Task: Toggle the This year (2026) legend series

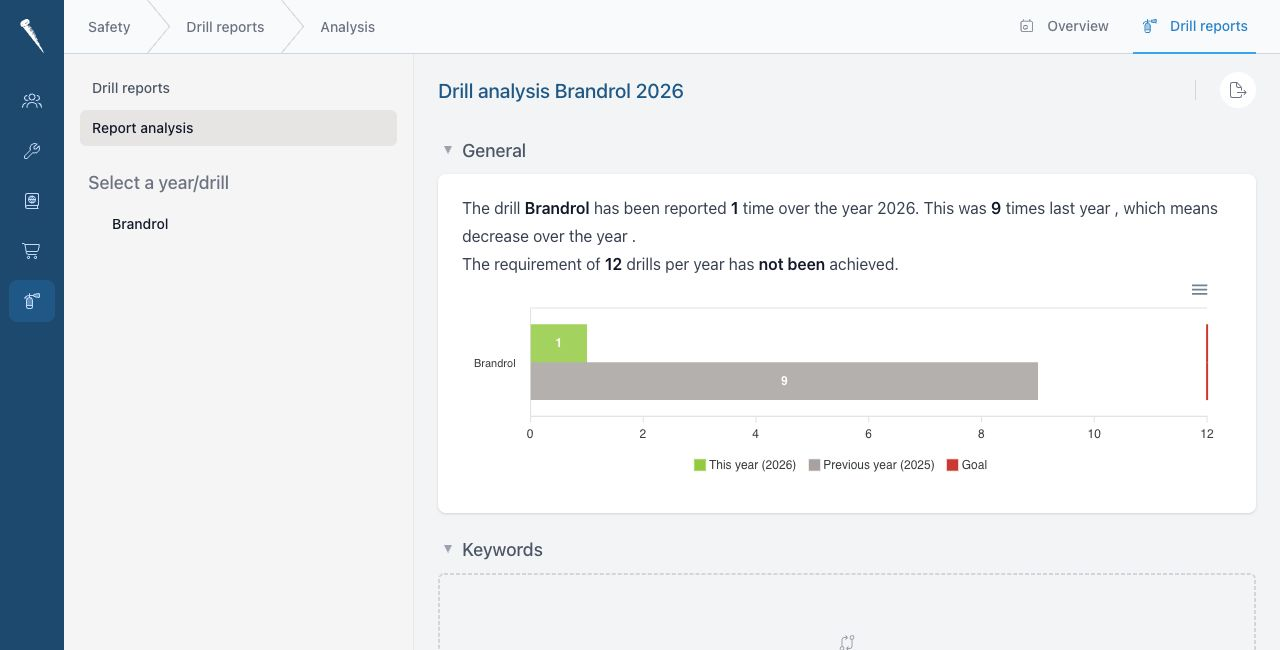Action: [745, 465]
